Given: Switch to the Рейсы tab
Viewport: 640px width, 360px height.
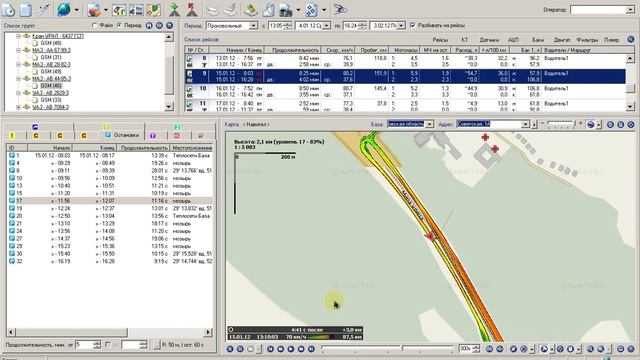Looking at the screenshot, I should click(440, 40).
